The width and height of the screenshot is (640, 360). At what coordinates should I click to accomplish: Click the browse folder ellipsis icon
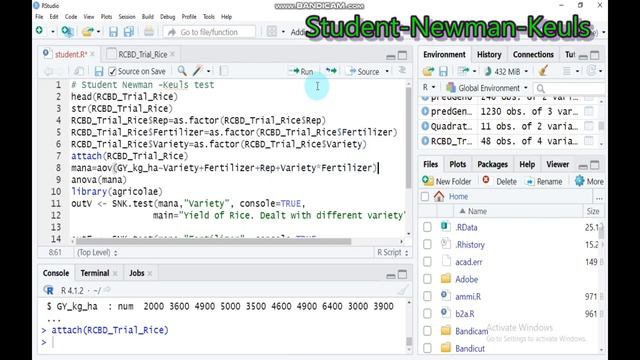599,198
